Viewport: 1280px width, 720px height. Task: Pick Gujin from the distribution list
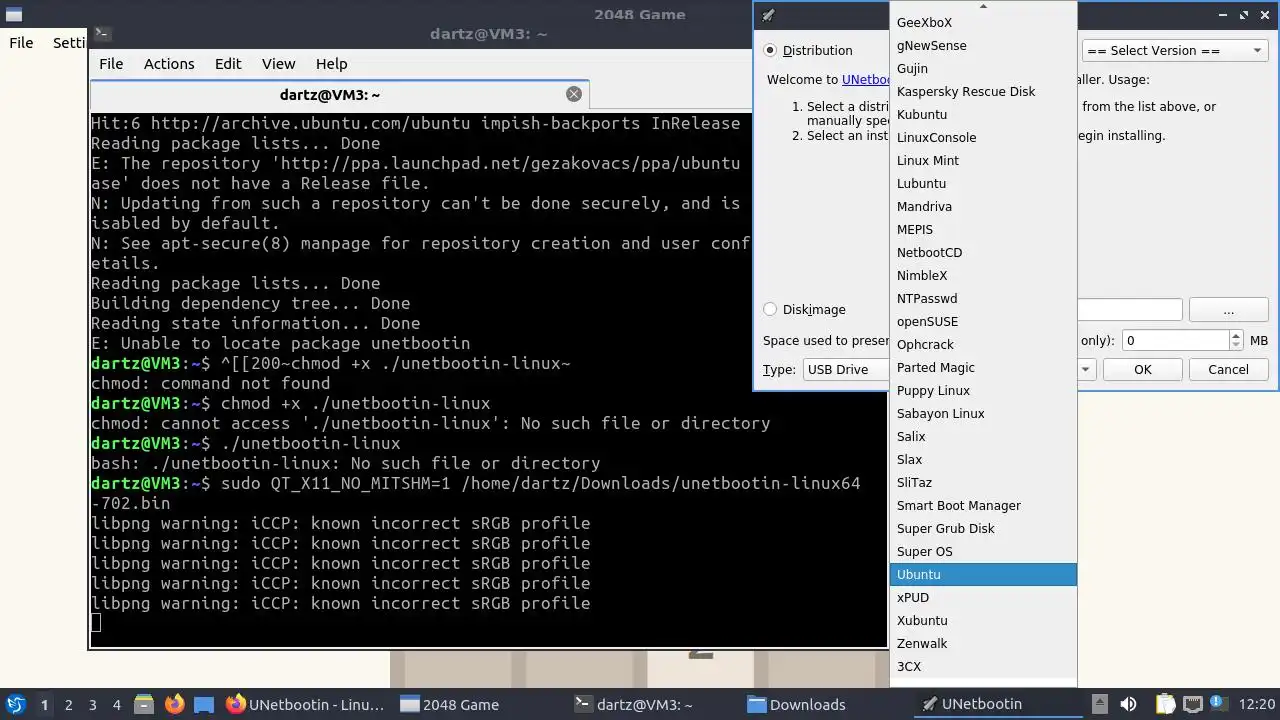[983, 68]
